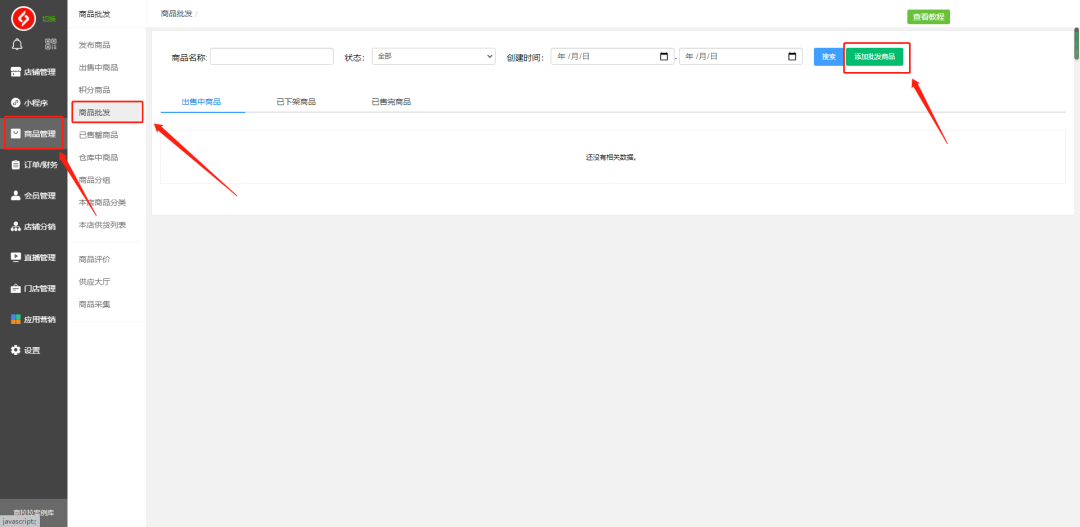Open 商品采集 submenu item
The width and height of the screenshot is (1080, 527).
tap(94, 304)
